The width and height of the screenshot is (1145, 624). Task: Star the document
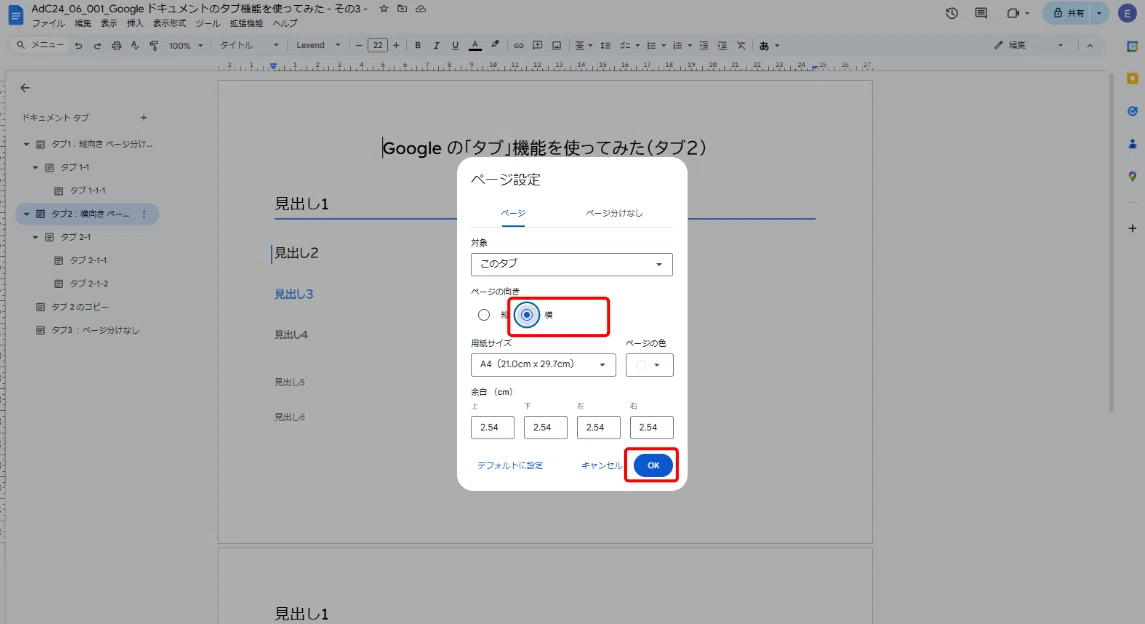click(384, 9)
